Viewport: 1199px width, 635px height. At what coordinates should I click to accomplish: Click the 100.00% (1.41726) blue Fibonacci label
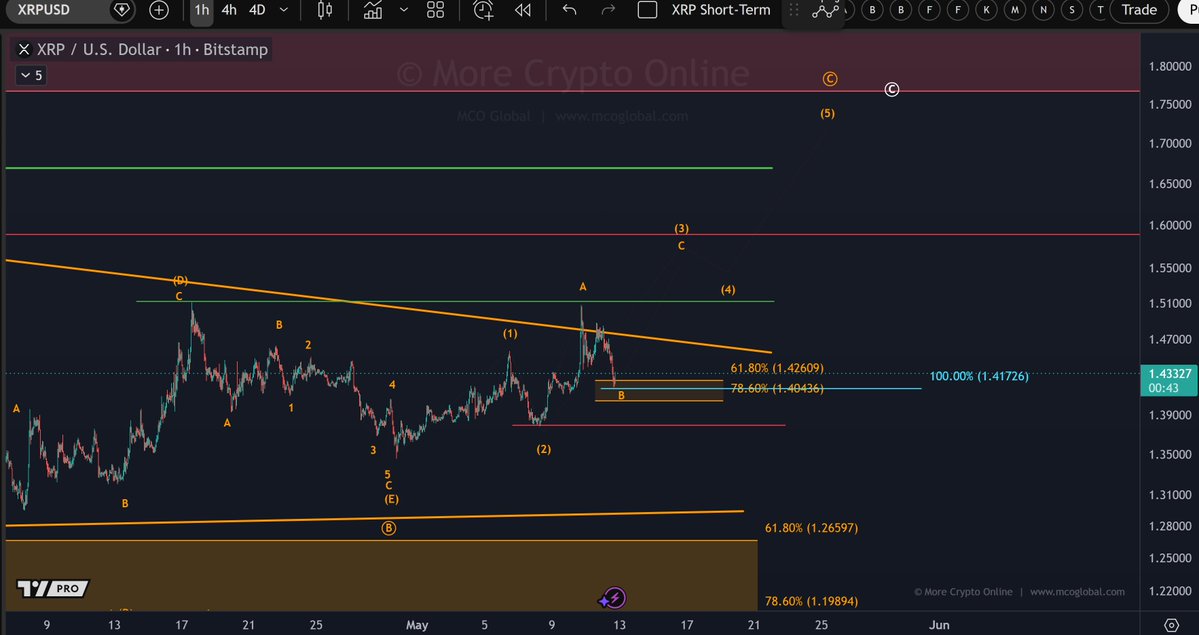coord(979,376)
